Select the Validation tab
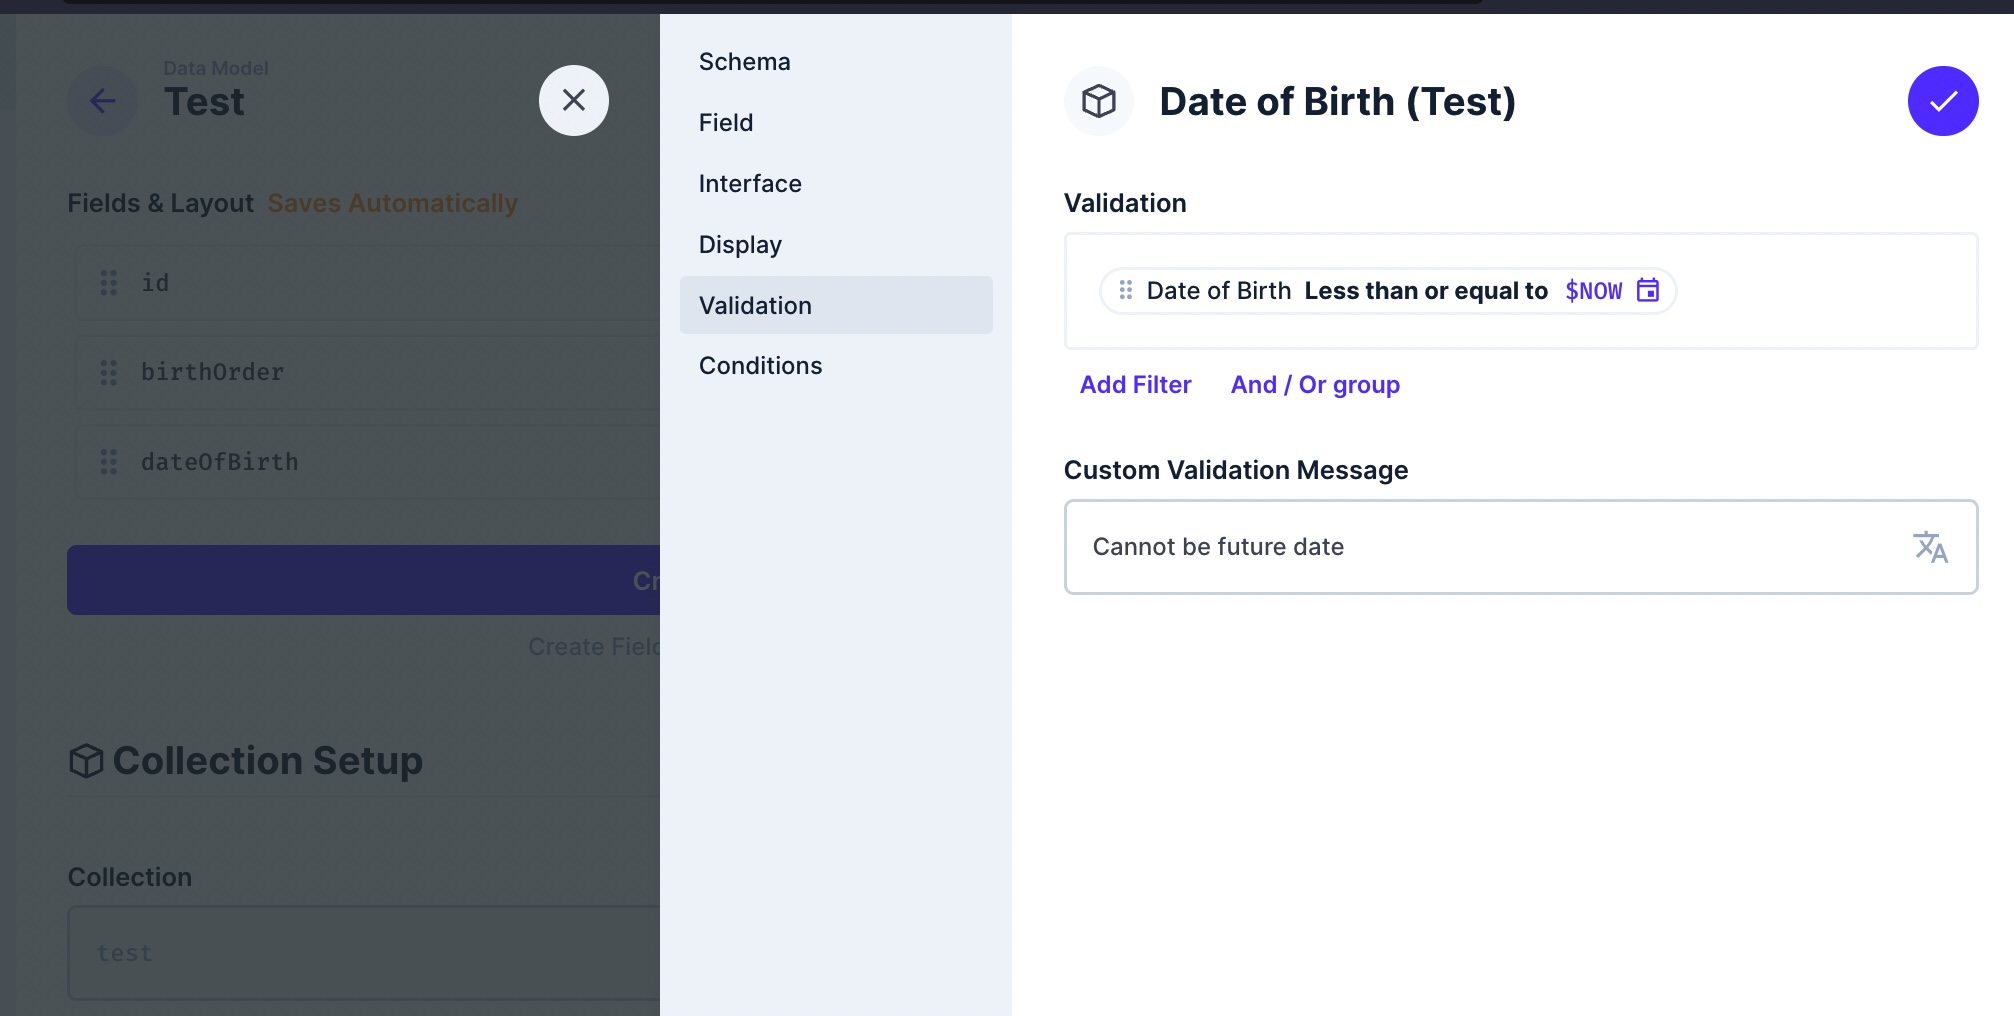Viewport: 2014px width, 1016px height. (836, 305)
